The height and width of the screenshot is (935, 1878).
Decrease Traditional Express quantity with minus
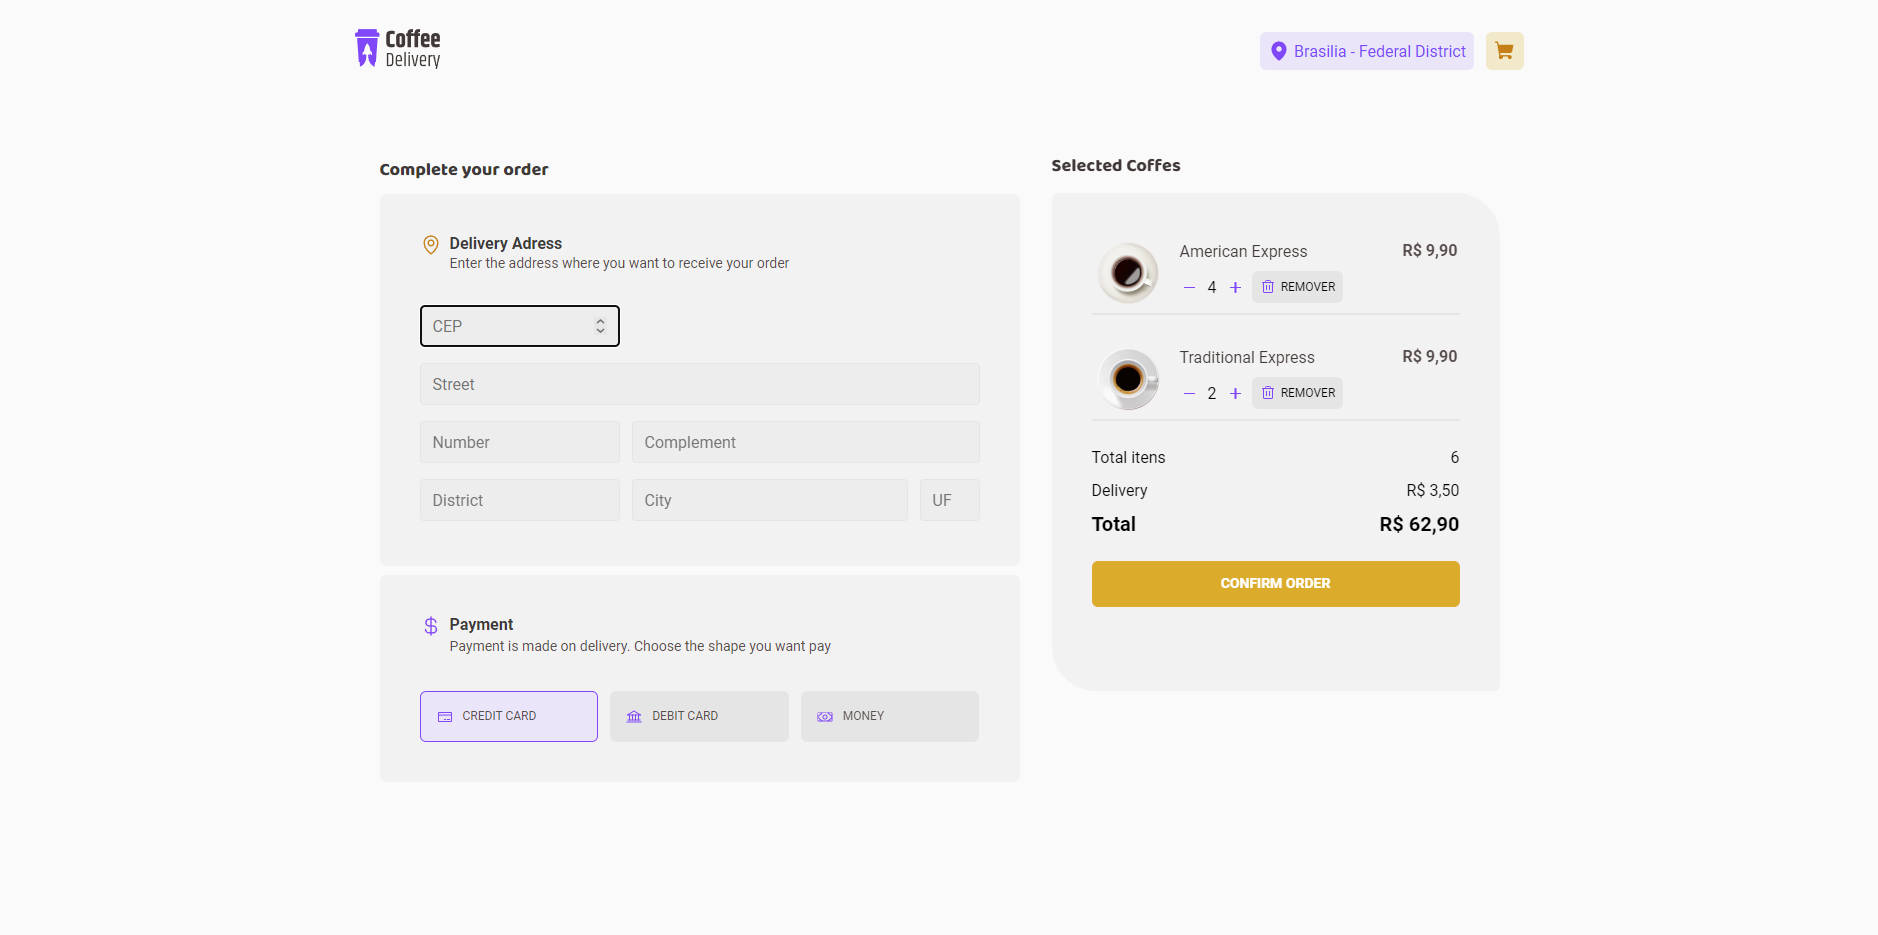click(1189, 393)
